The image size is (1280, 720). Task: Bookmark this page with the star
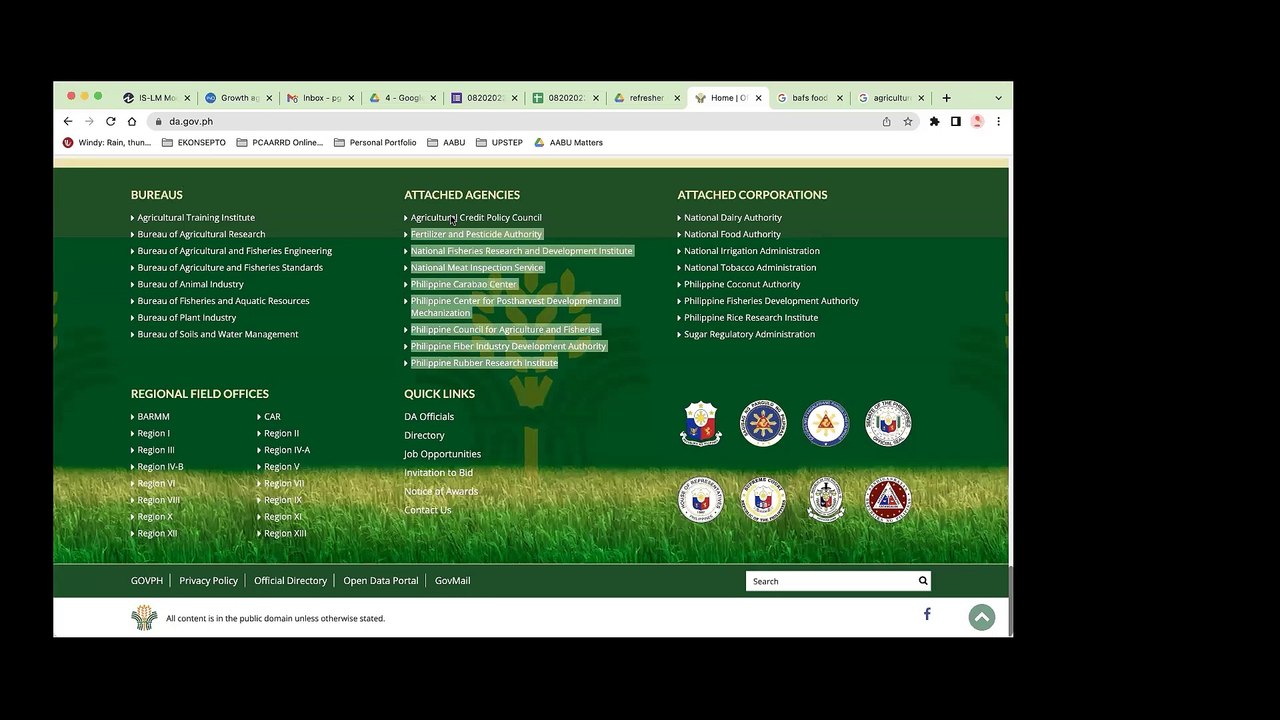(x=908, y=121)
